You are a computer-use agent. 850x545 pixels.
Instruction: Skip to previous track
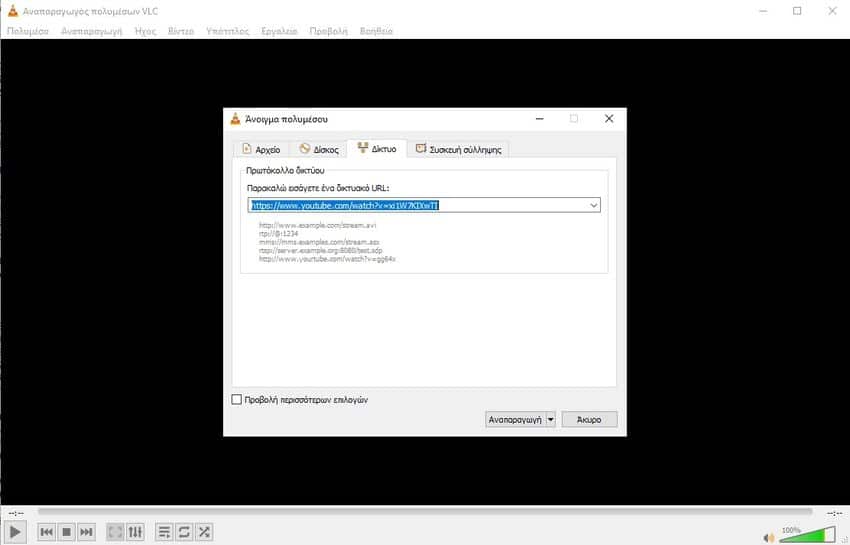(x=47, y=532)
